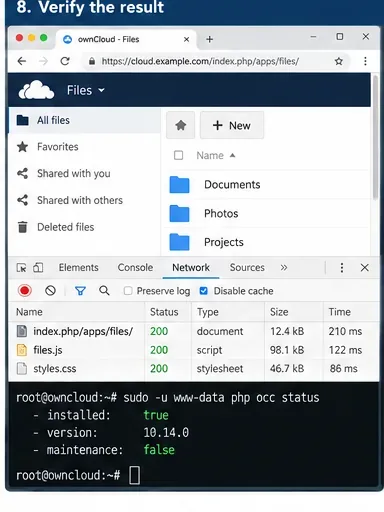Click the Favorites star icon
Screen dimensions: 384x512
click(22, 147)
